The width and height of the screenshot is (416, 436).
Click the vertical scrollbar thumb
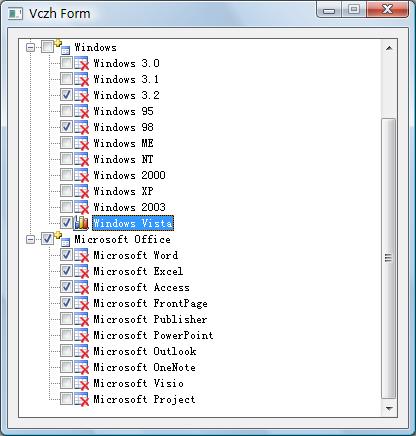[x=389, y=258]
